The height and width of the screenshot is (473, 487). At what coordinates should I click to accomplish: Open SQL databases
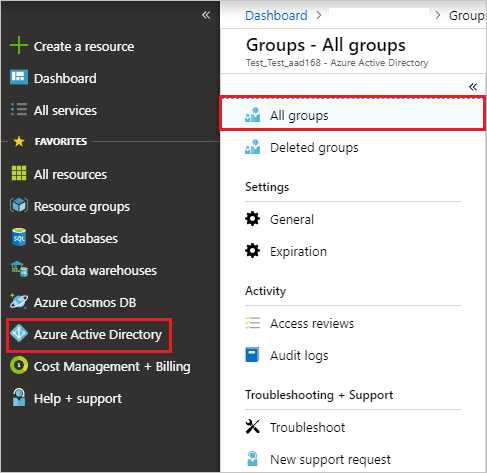coord(76,238)
